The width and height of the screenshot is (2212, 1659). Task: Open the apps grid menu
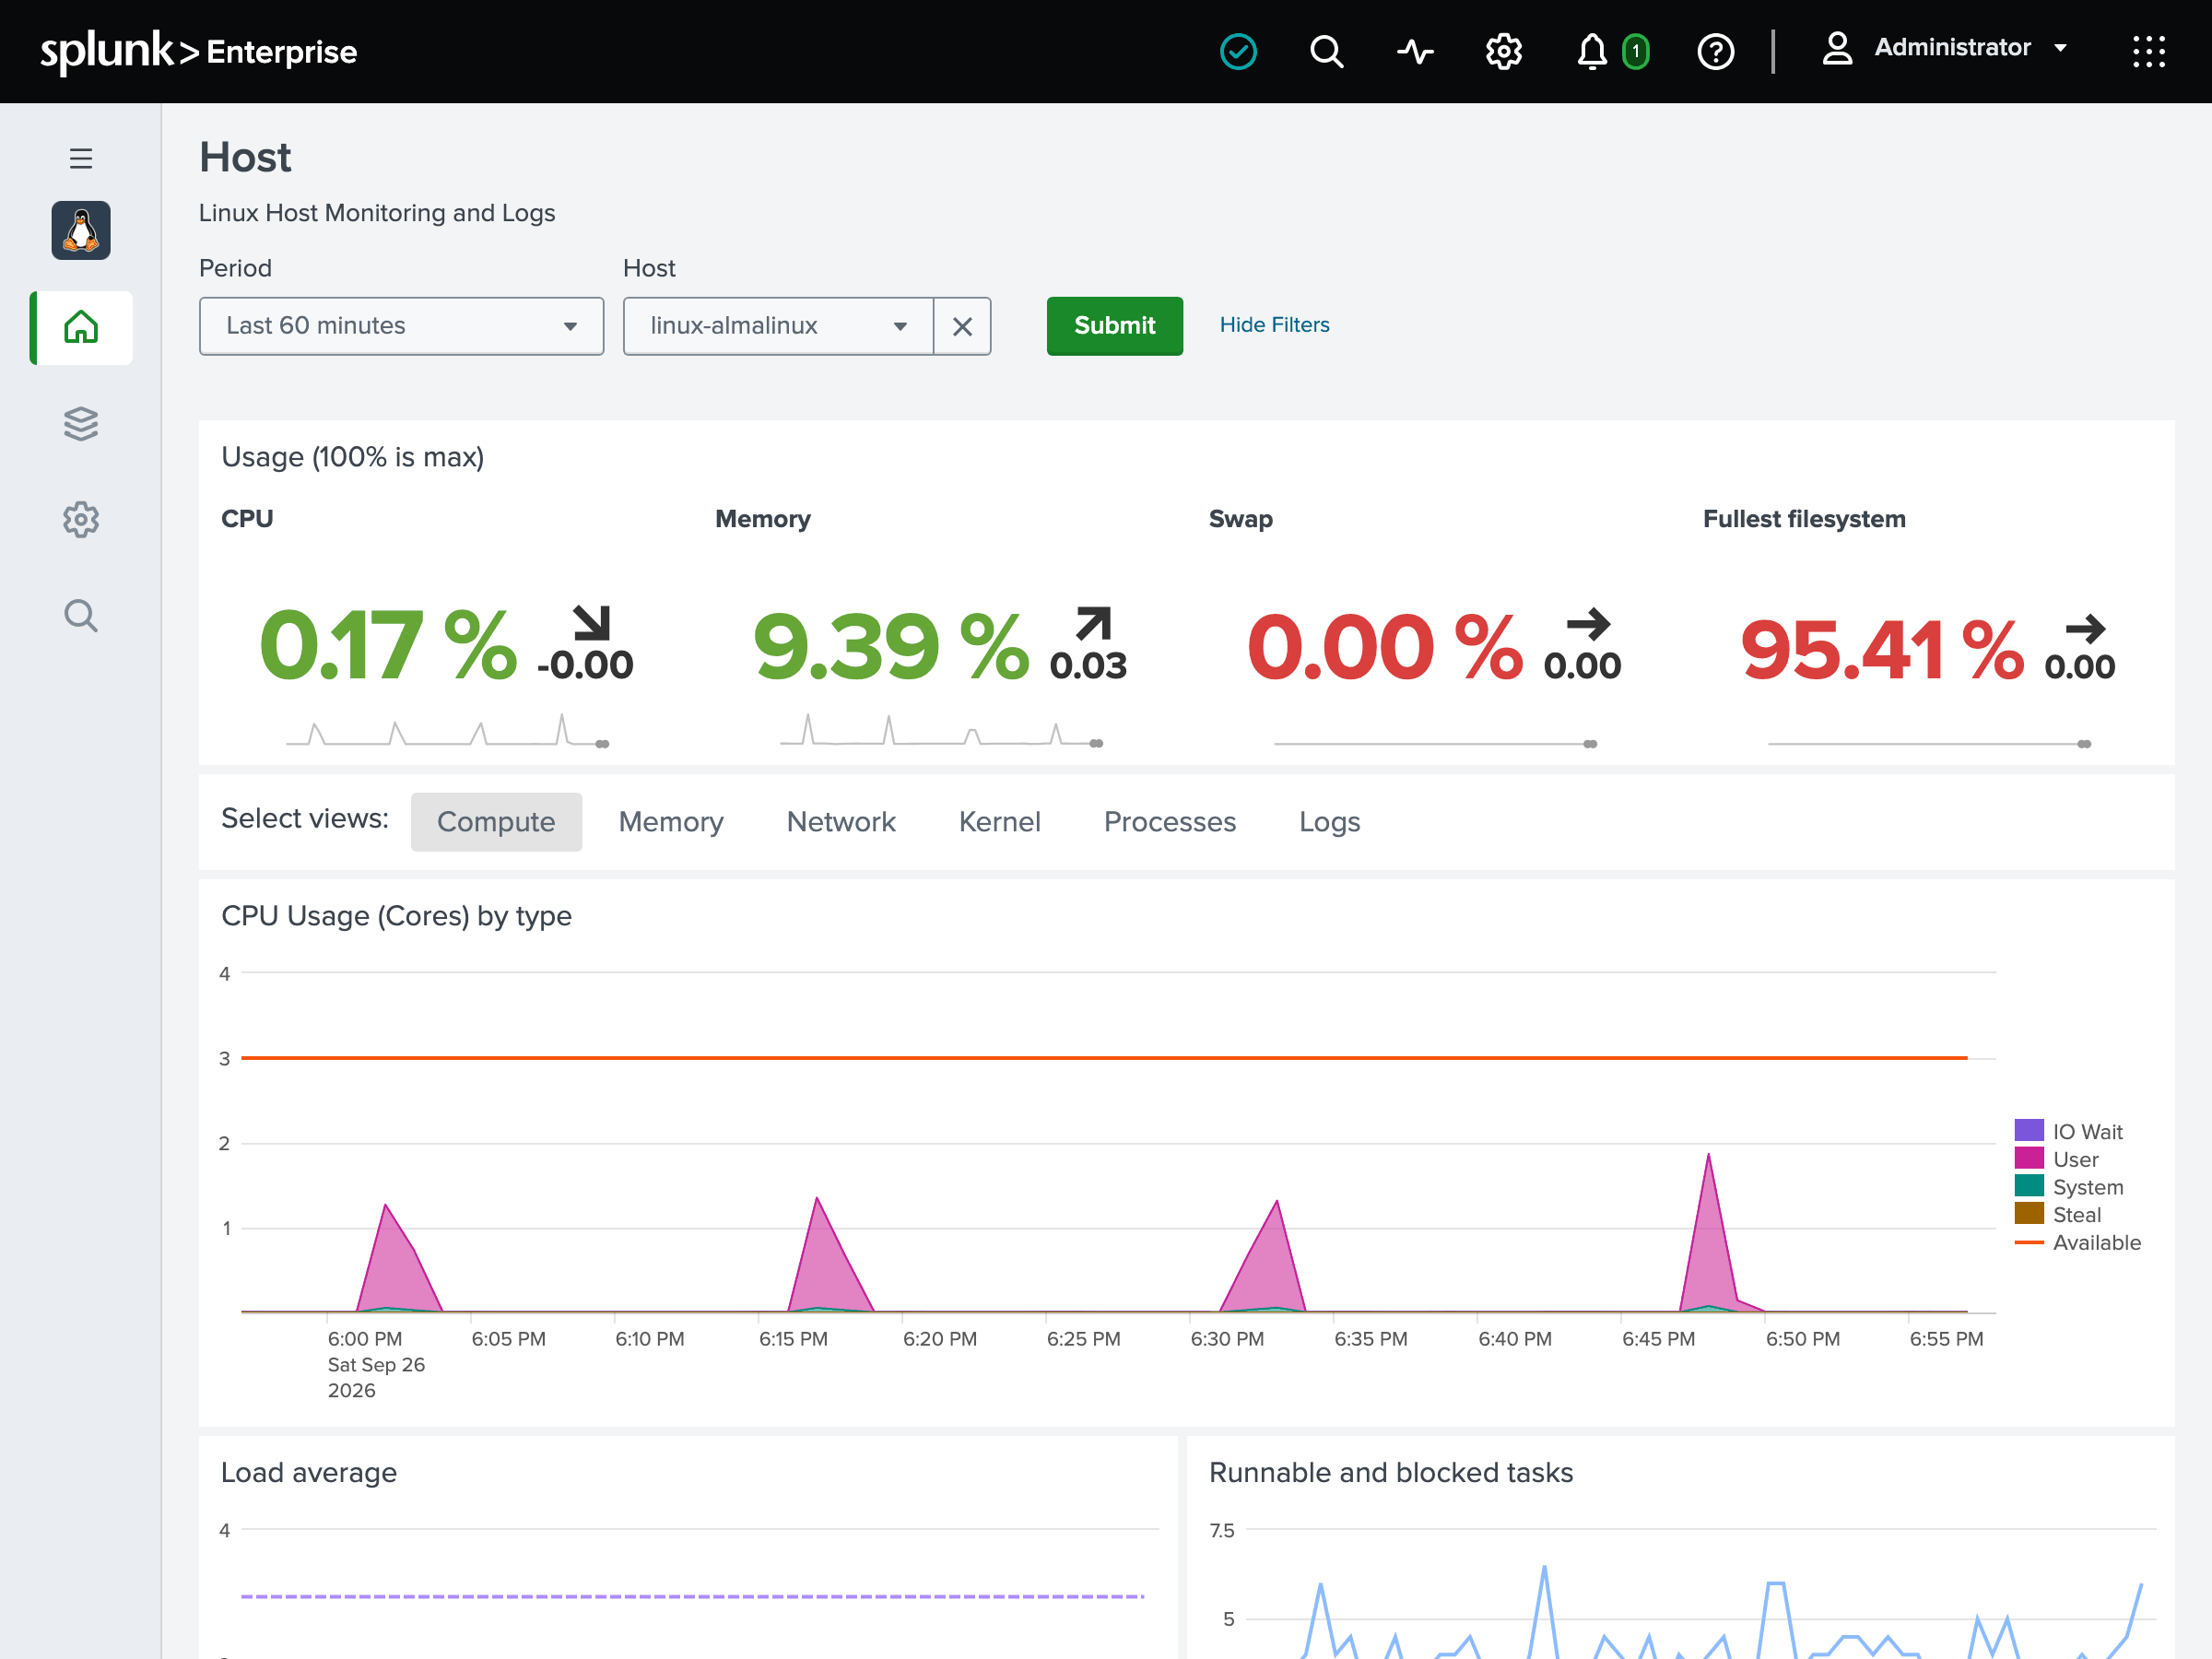2148,51
